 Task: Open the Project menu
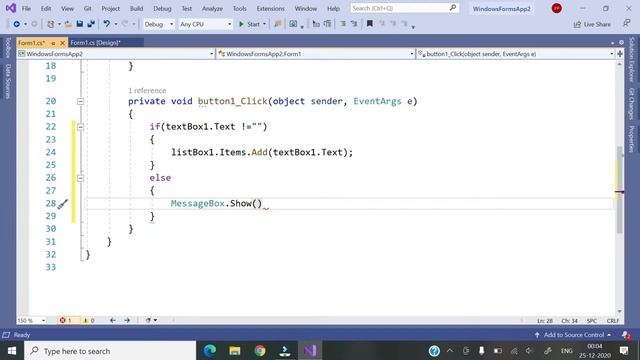click(x=111, y=9)
